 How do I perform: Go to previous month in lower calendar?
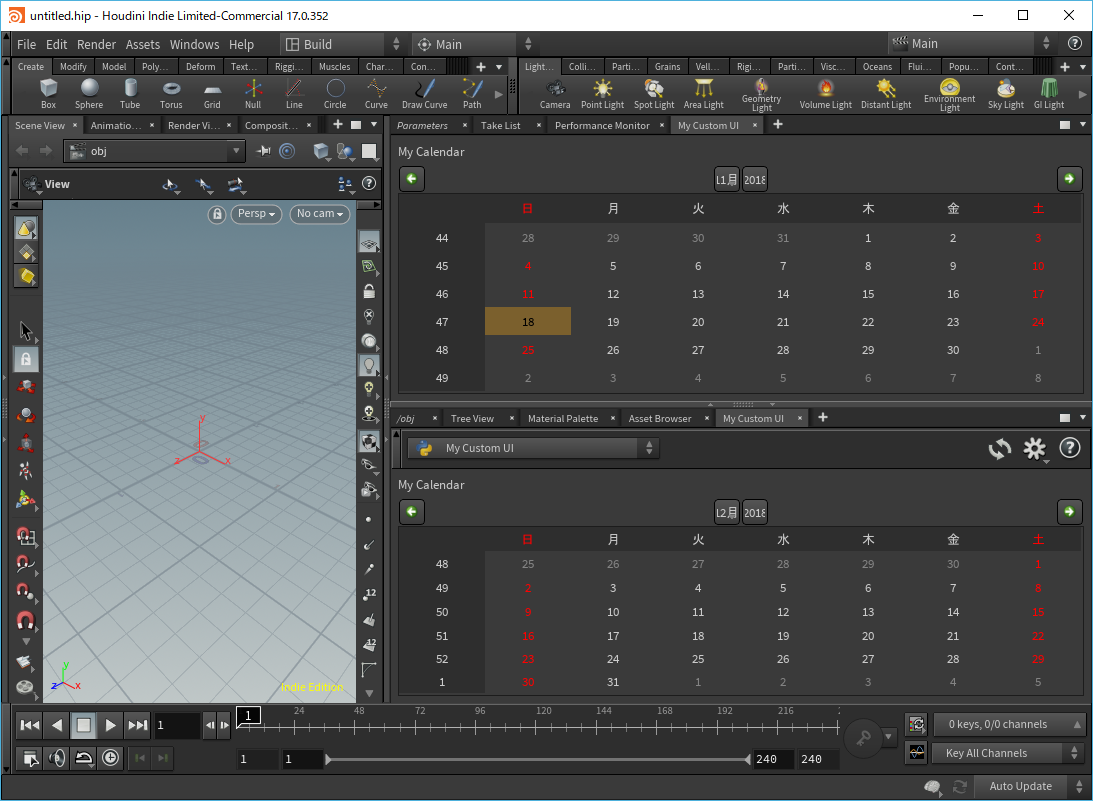412,512
